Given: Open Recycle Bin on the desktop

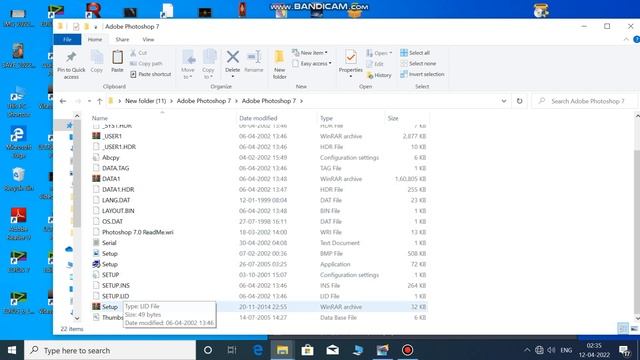Looking at the screenshot, I should click(18, 179).
